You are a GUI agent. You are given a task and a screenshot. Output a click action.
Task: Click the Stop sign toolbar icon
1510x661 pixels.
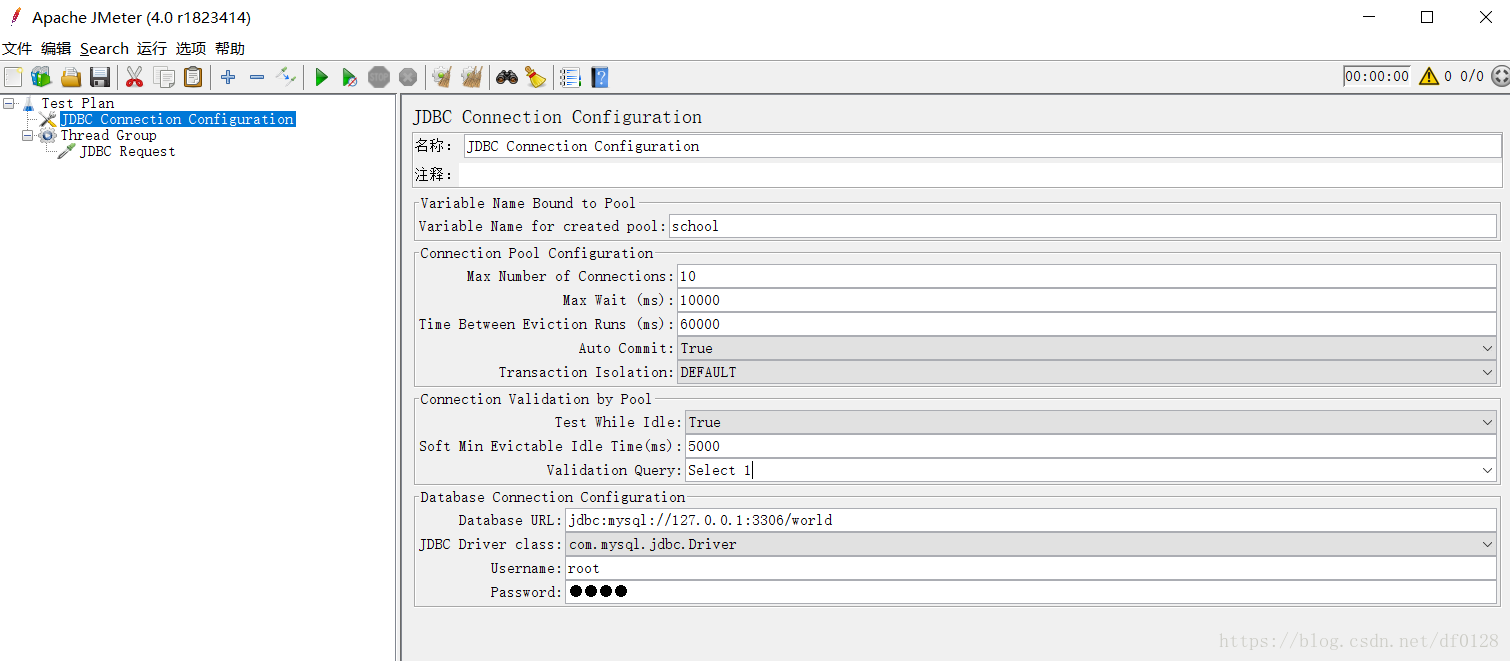[379, 77]
